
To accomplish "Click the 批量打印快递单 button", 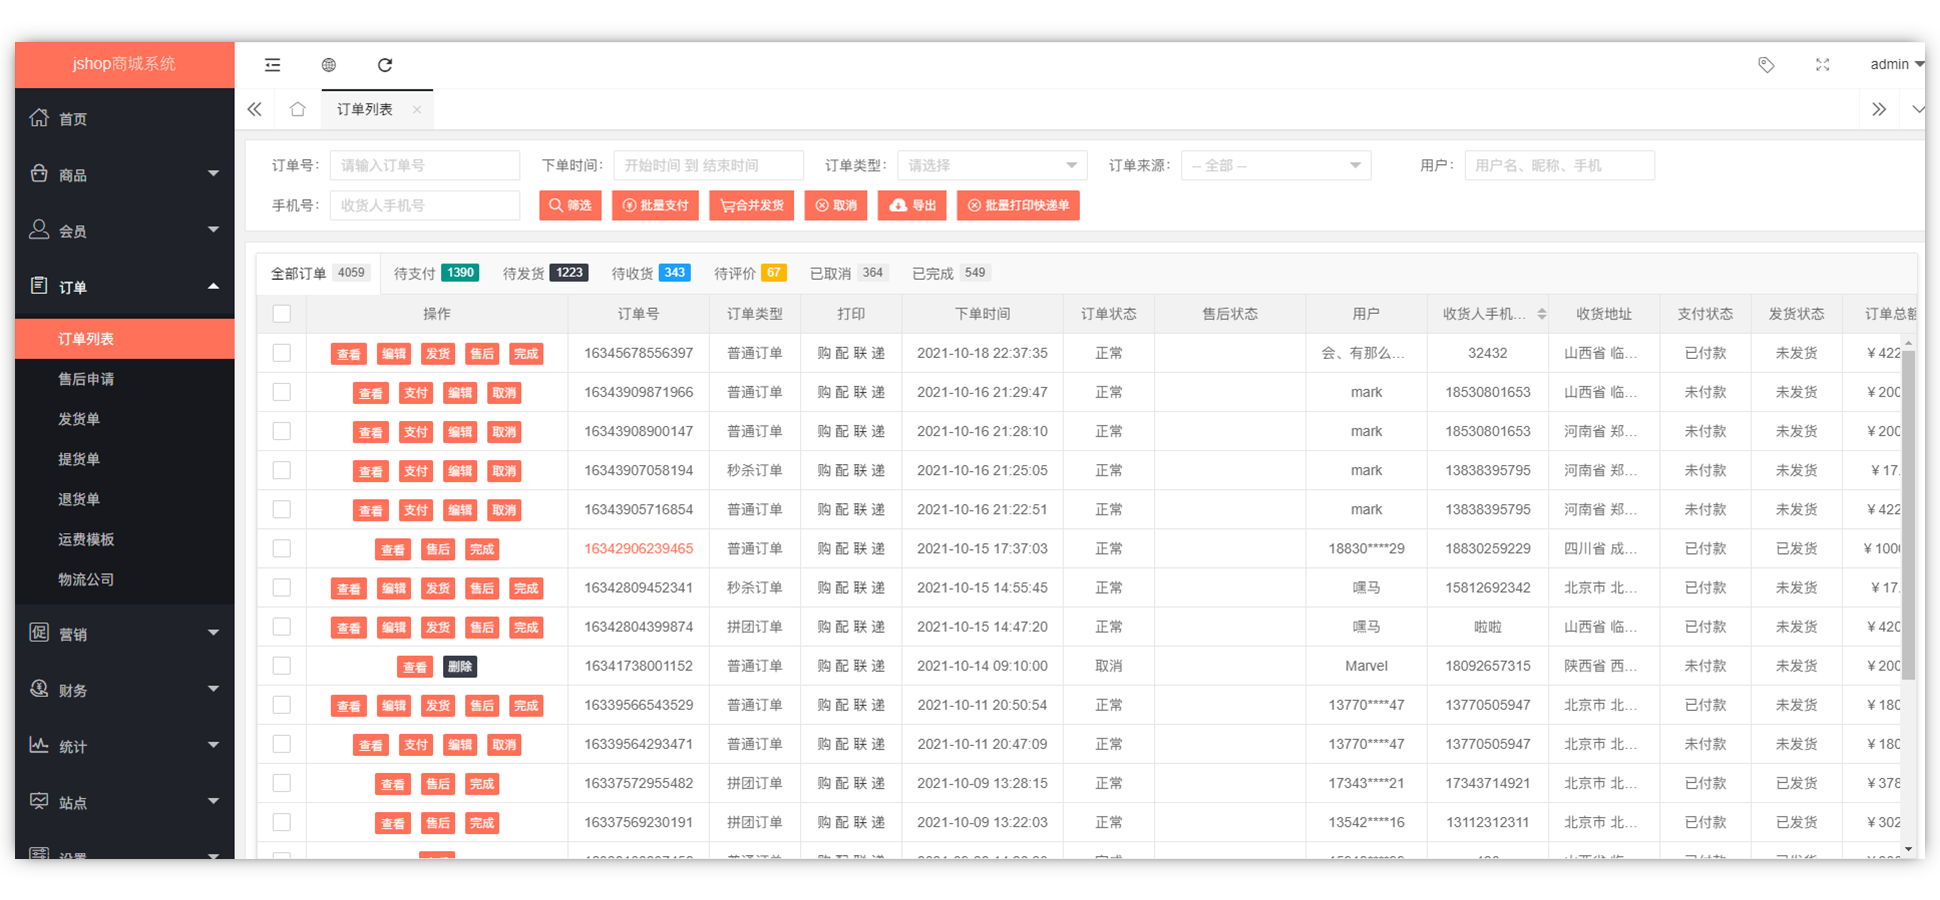I will click(1018, 205).
